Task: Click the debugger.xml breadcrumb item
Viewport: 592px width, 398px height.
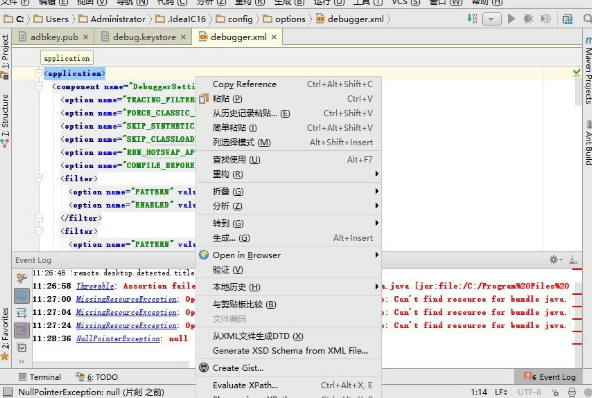Action: 350,19
